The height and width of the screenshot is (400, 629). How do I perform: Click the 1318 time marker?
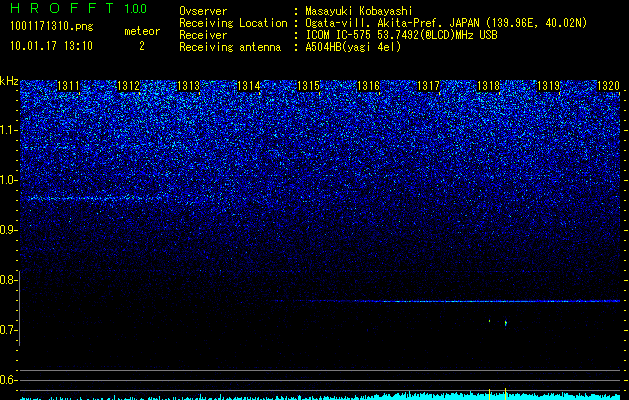click(x=488, y=86)
